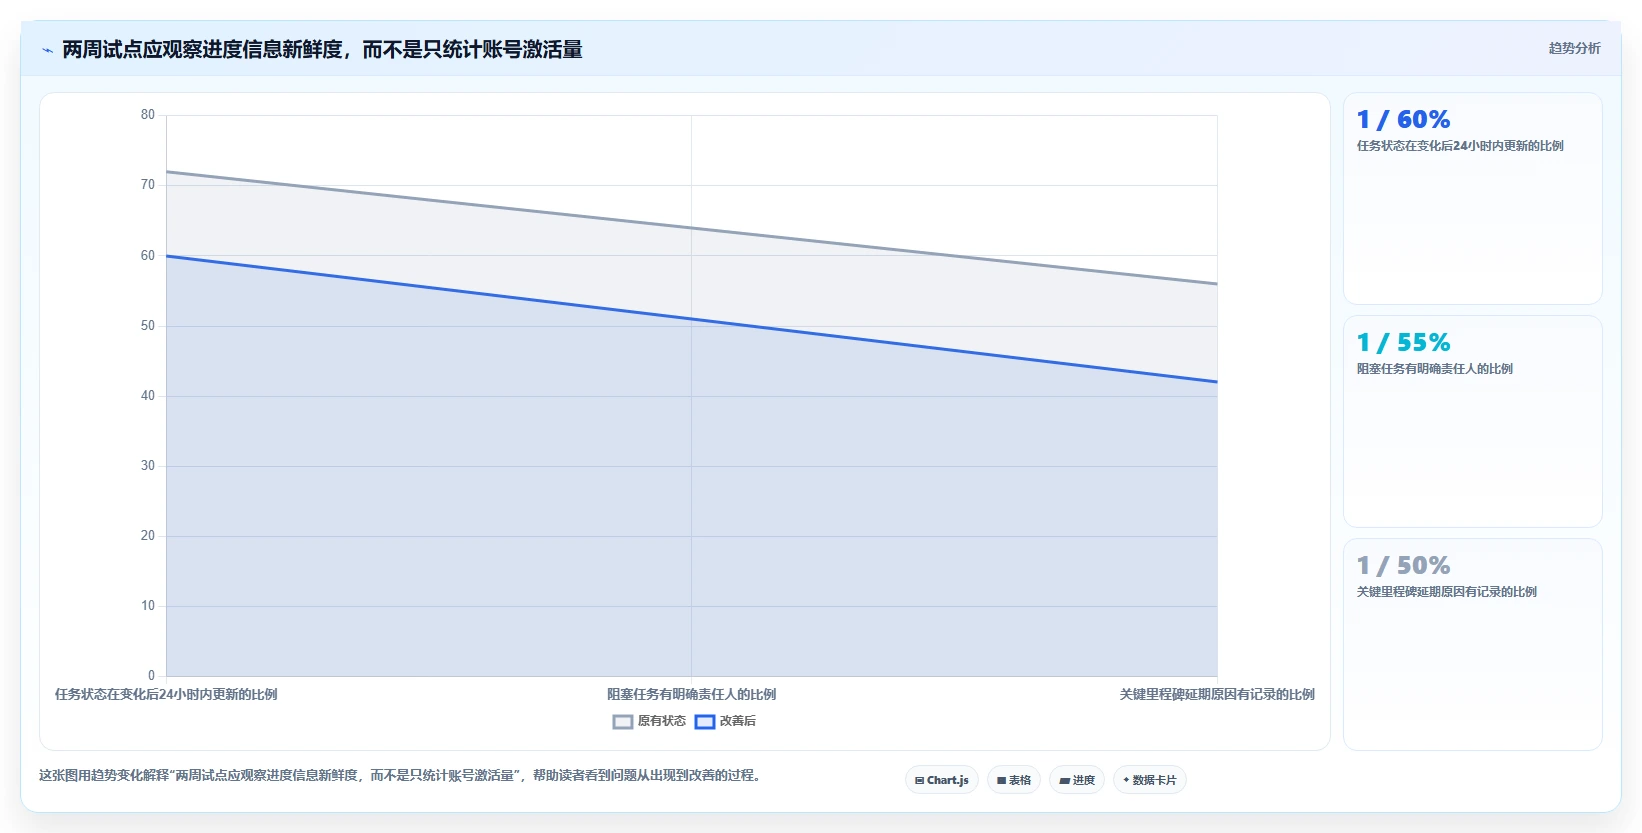Image resolution: width=1642 pixels, height=833 pixels.
Task: Click x-axis label 任务状态在变化后24小时内更新的比例
Action: (x=166, y=694)
